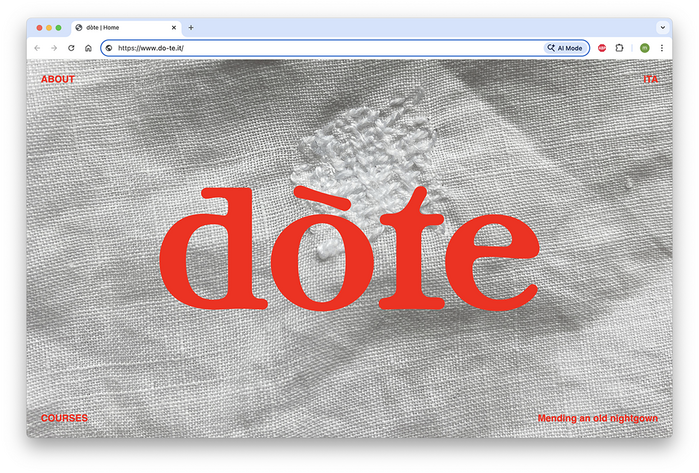Click the red adblock extension icon
Screen dimensions: 699x473
coord(602,48)
